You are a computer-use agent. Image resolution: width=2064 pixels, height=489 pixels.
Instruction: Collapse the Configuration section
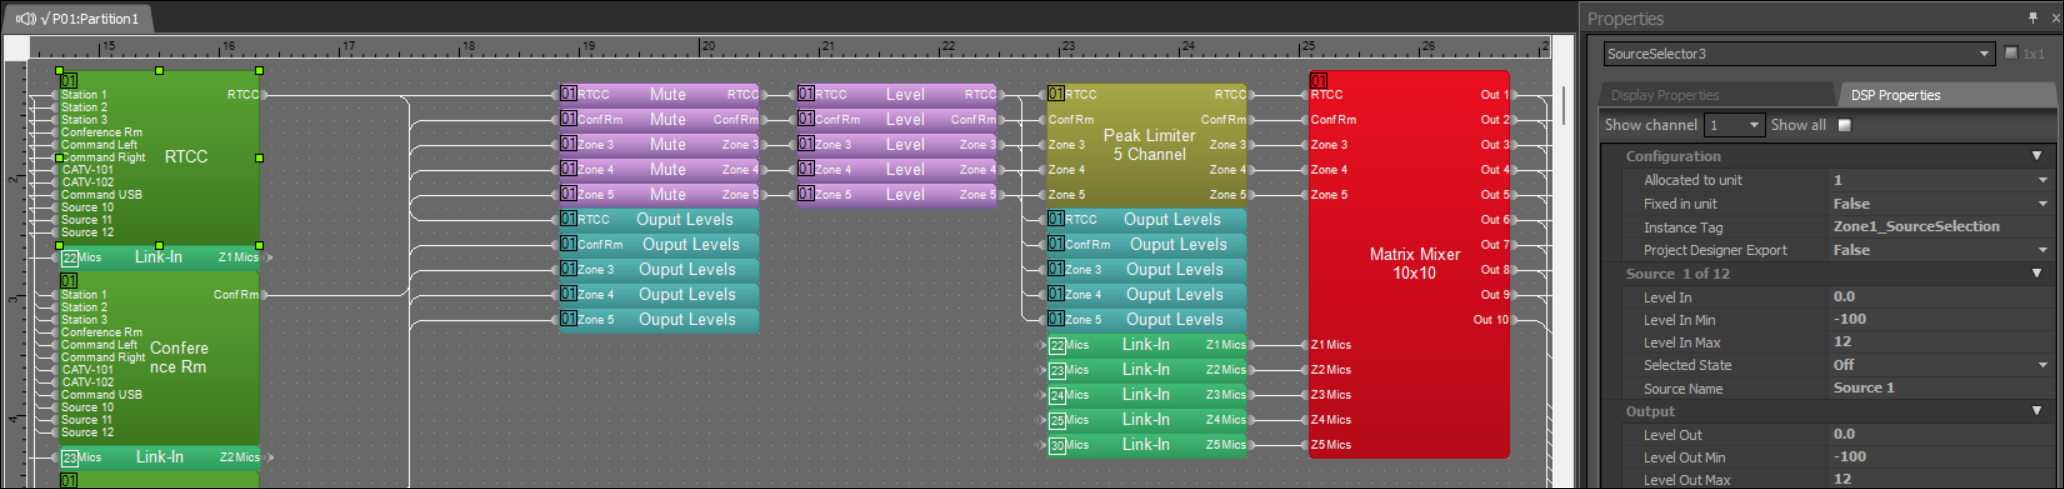tap(2036, 156)
